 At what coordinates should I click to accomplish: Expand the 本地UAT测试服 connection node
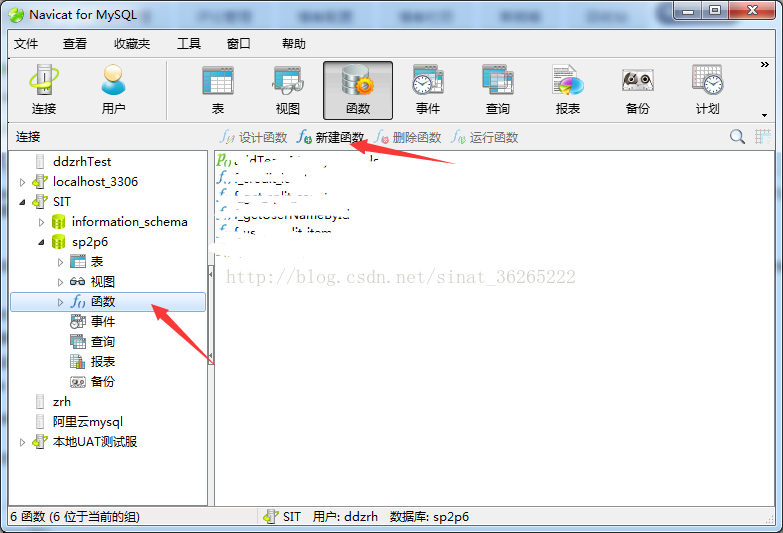pyautogui.click(x=22, y=442)
